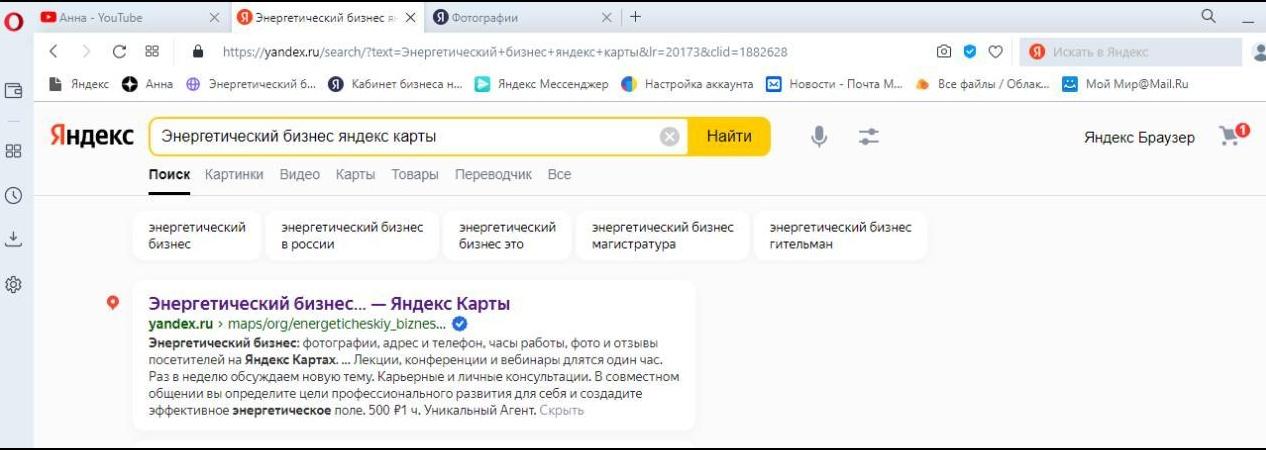This screenshot has width=1266, height=450.
Task: Open Яндекс Мессенджер bookmark
Action: coord(541,84)
